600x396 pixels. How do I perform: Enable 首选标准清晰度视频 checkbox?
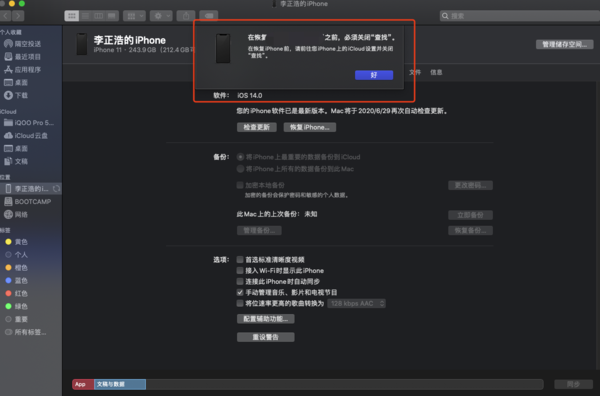[240, 259]
